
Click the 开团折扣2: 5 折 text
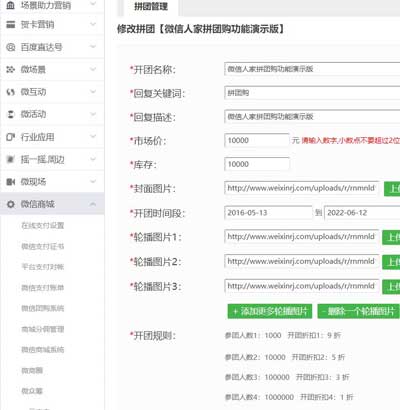point(318,357)
